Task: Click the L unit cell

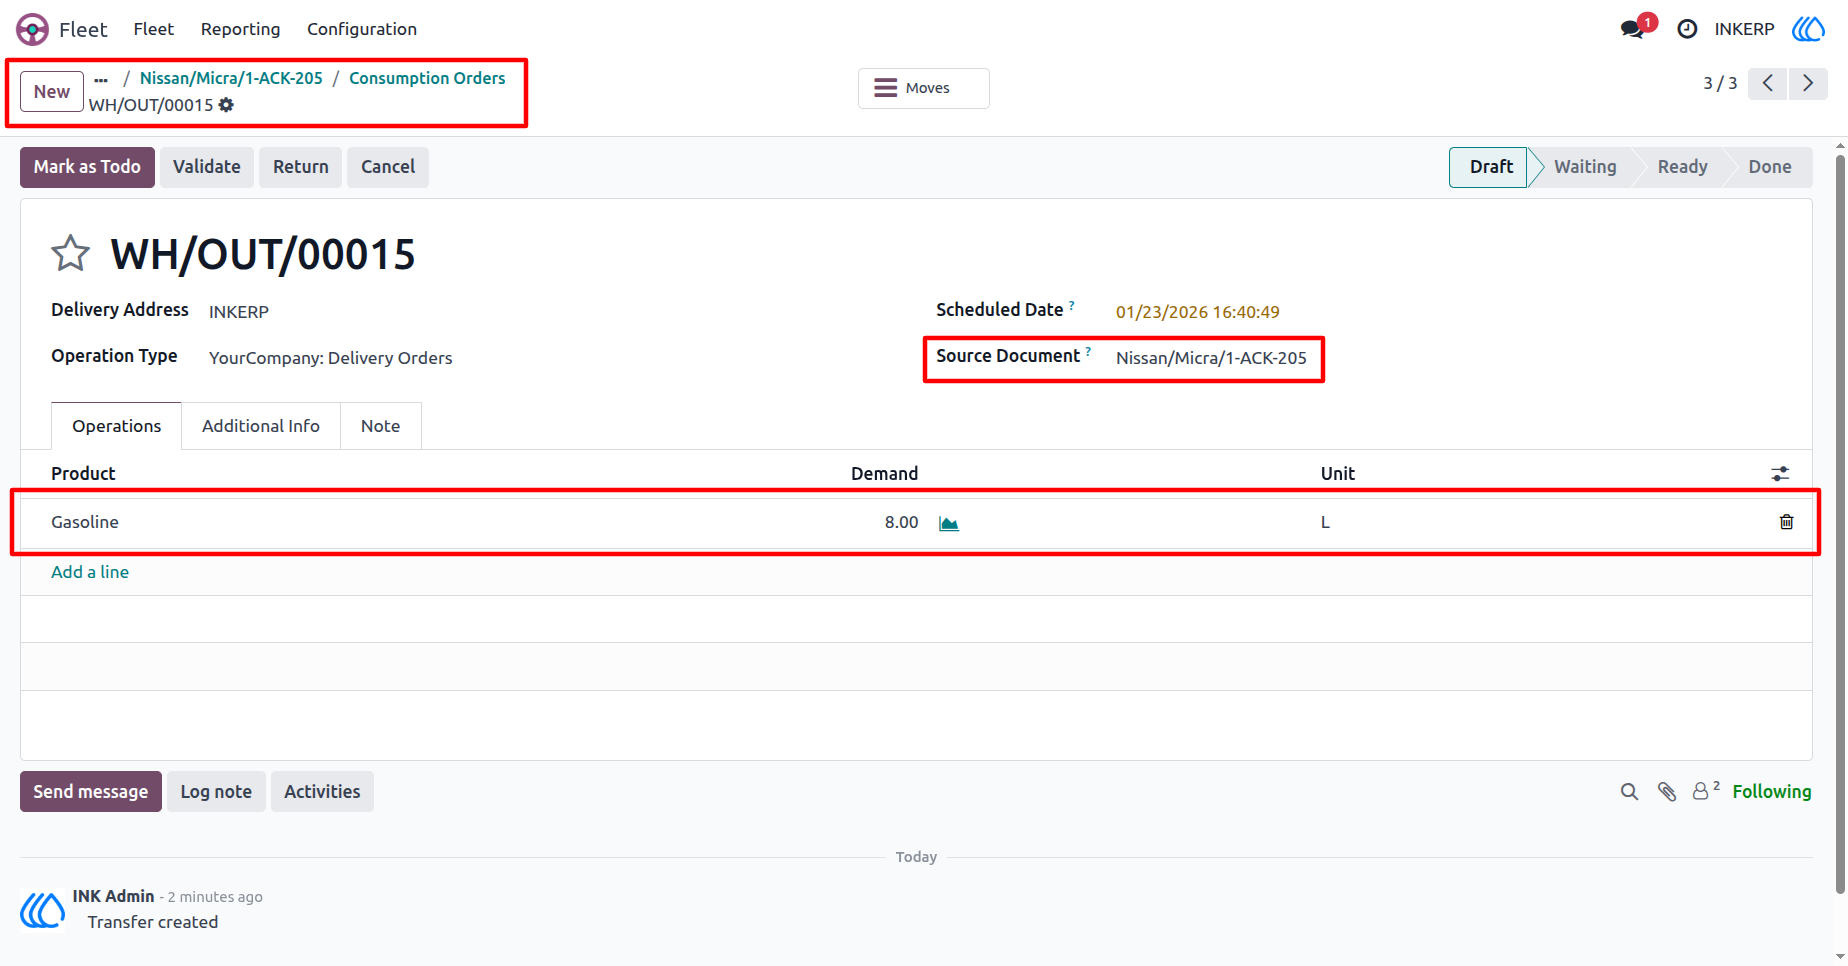Action: tap(1325, 522)
